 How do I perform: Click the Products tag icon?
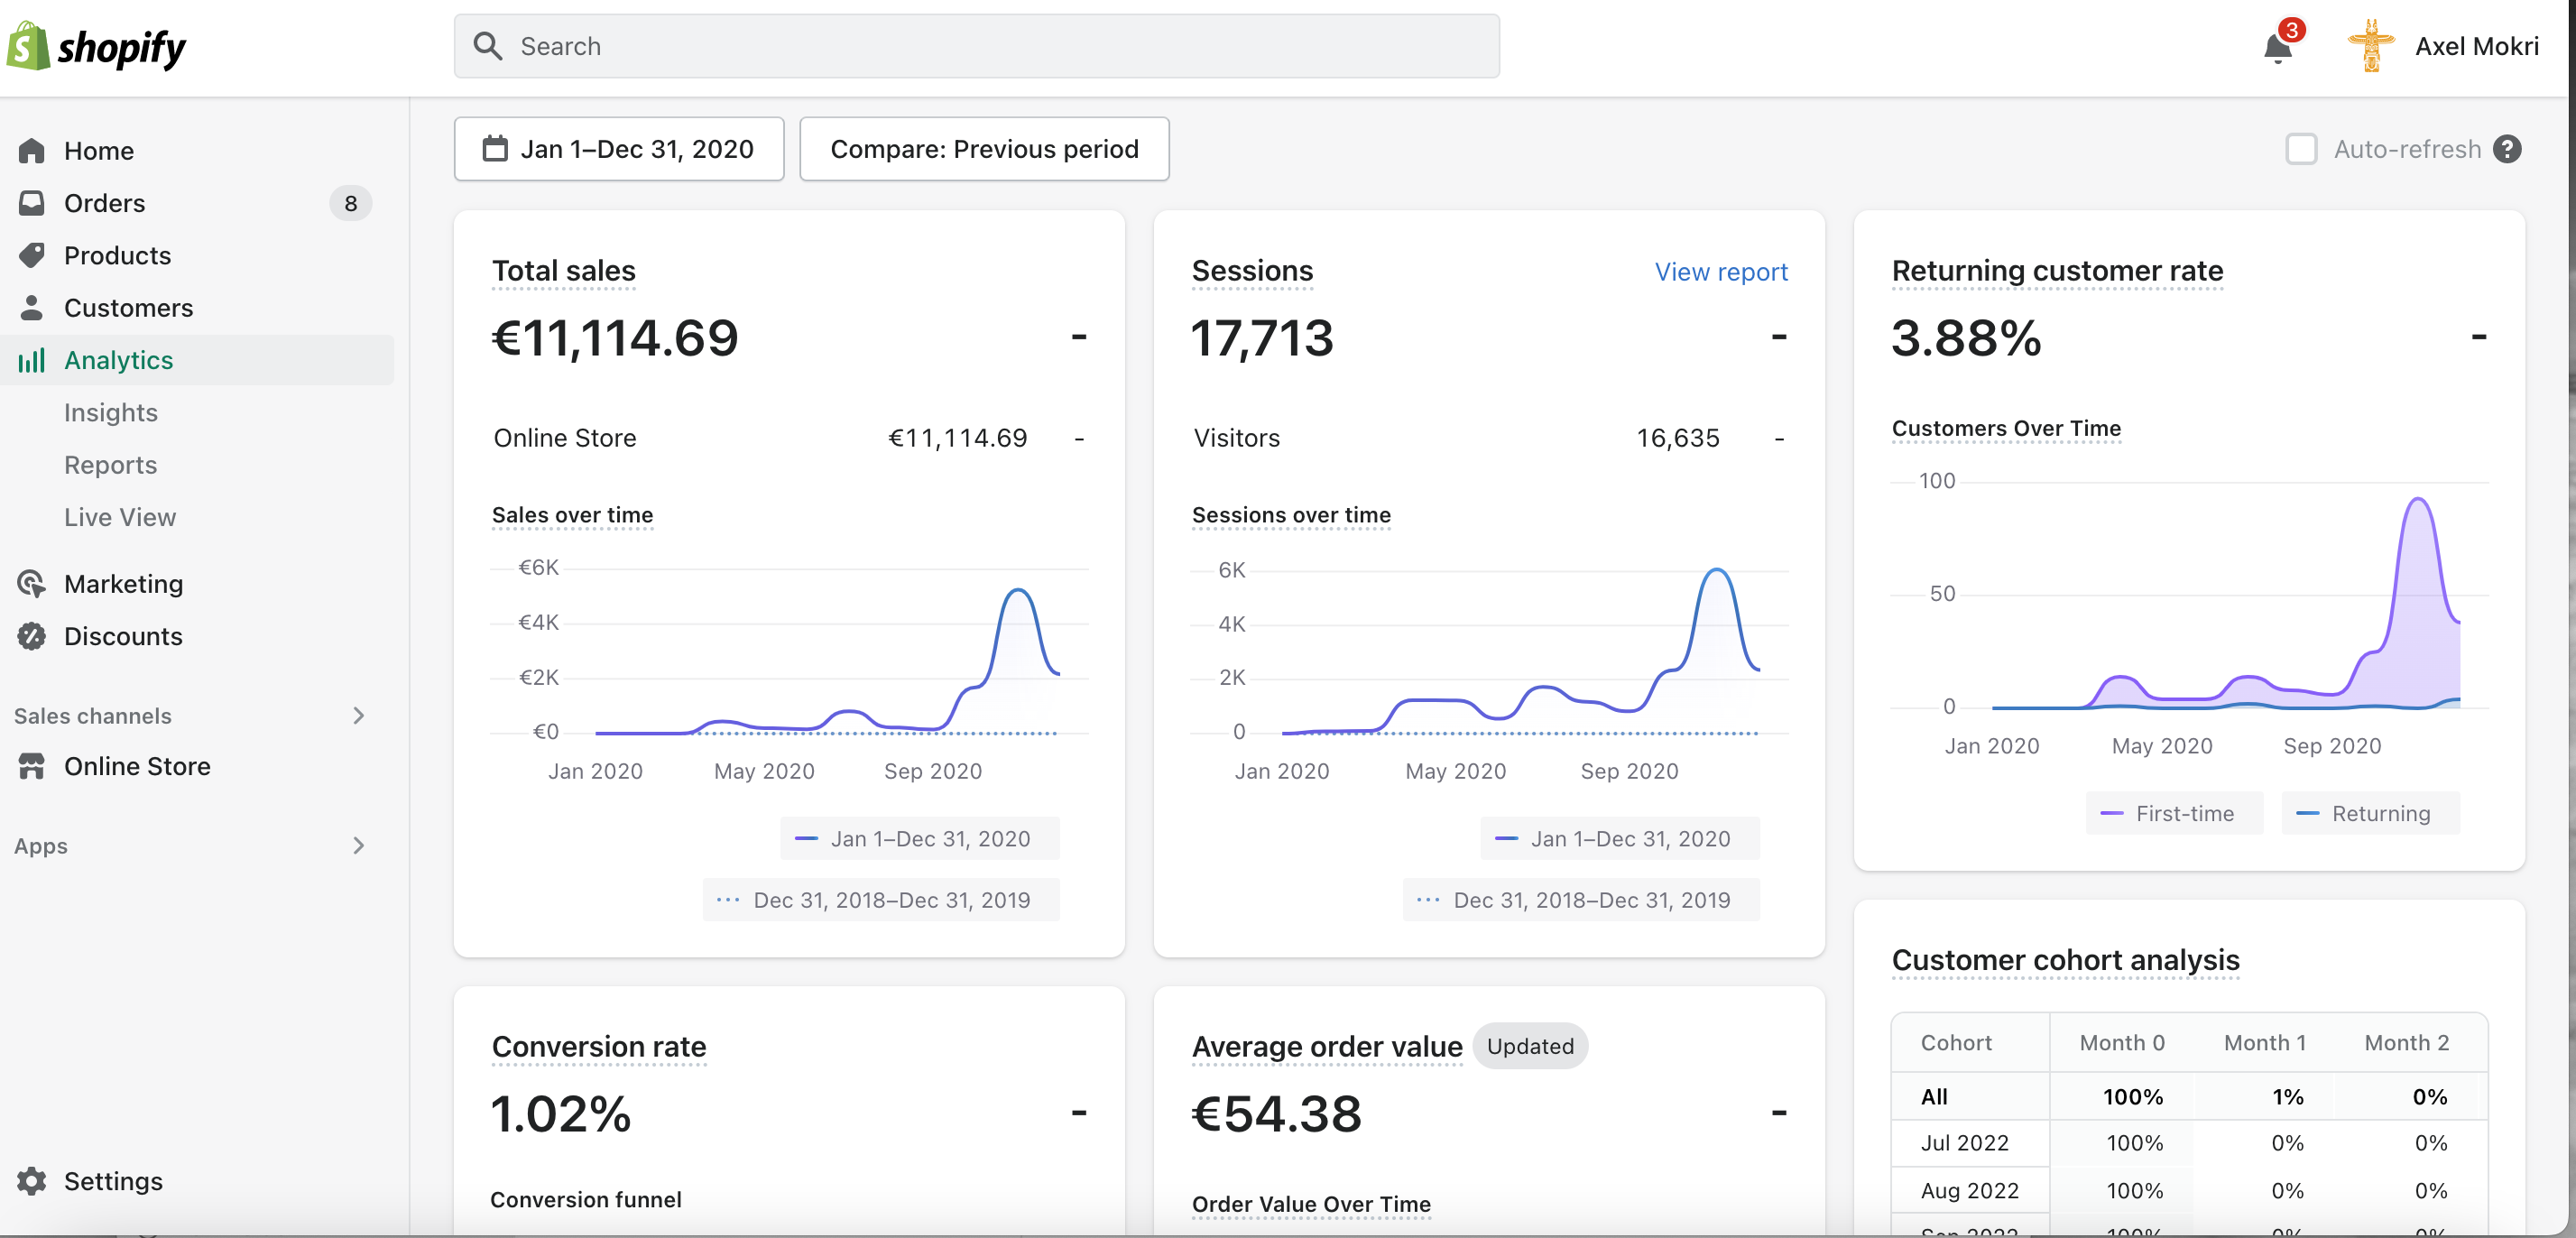coord(32,255)
